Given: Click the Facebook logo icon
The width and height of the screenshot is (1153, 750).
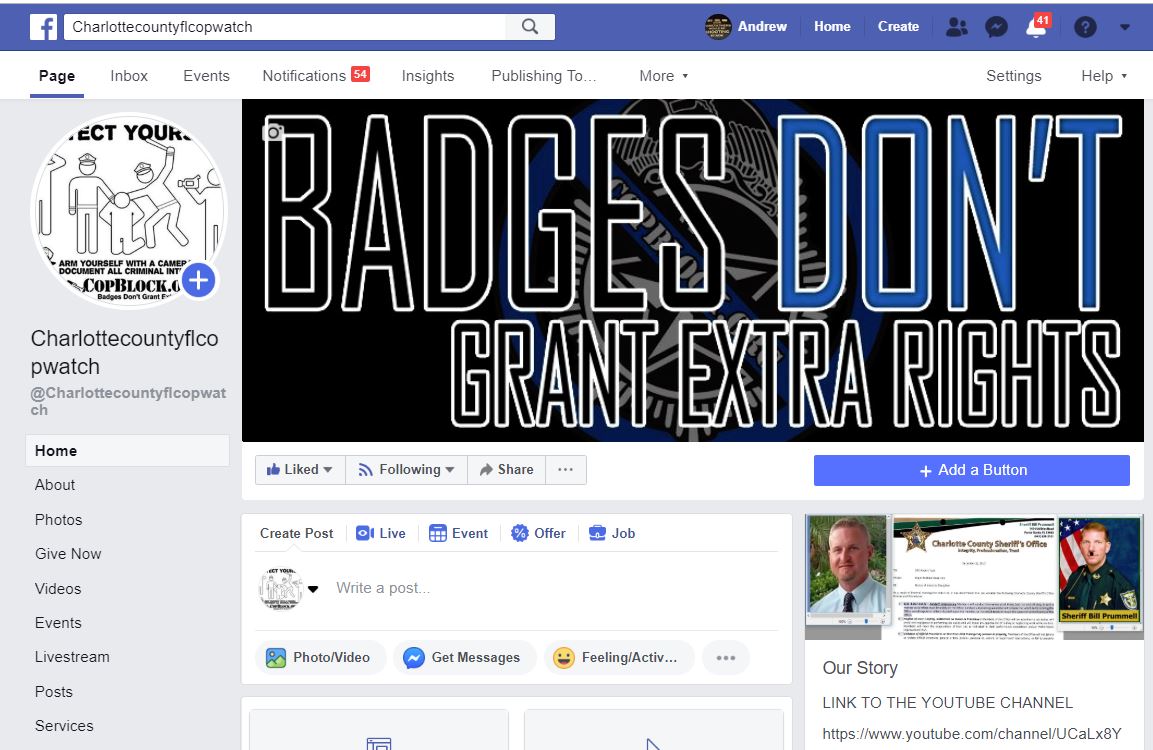Looking at the screenshot, I should (x=43, y=27).
